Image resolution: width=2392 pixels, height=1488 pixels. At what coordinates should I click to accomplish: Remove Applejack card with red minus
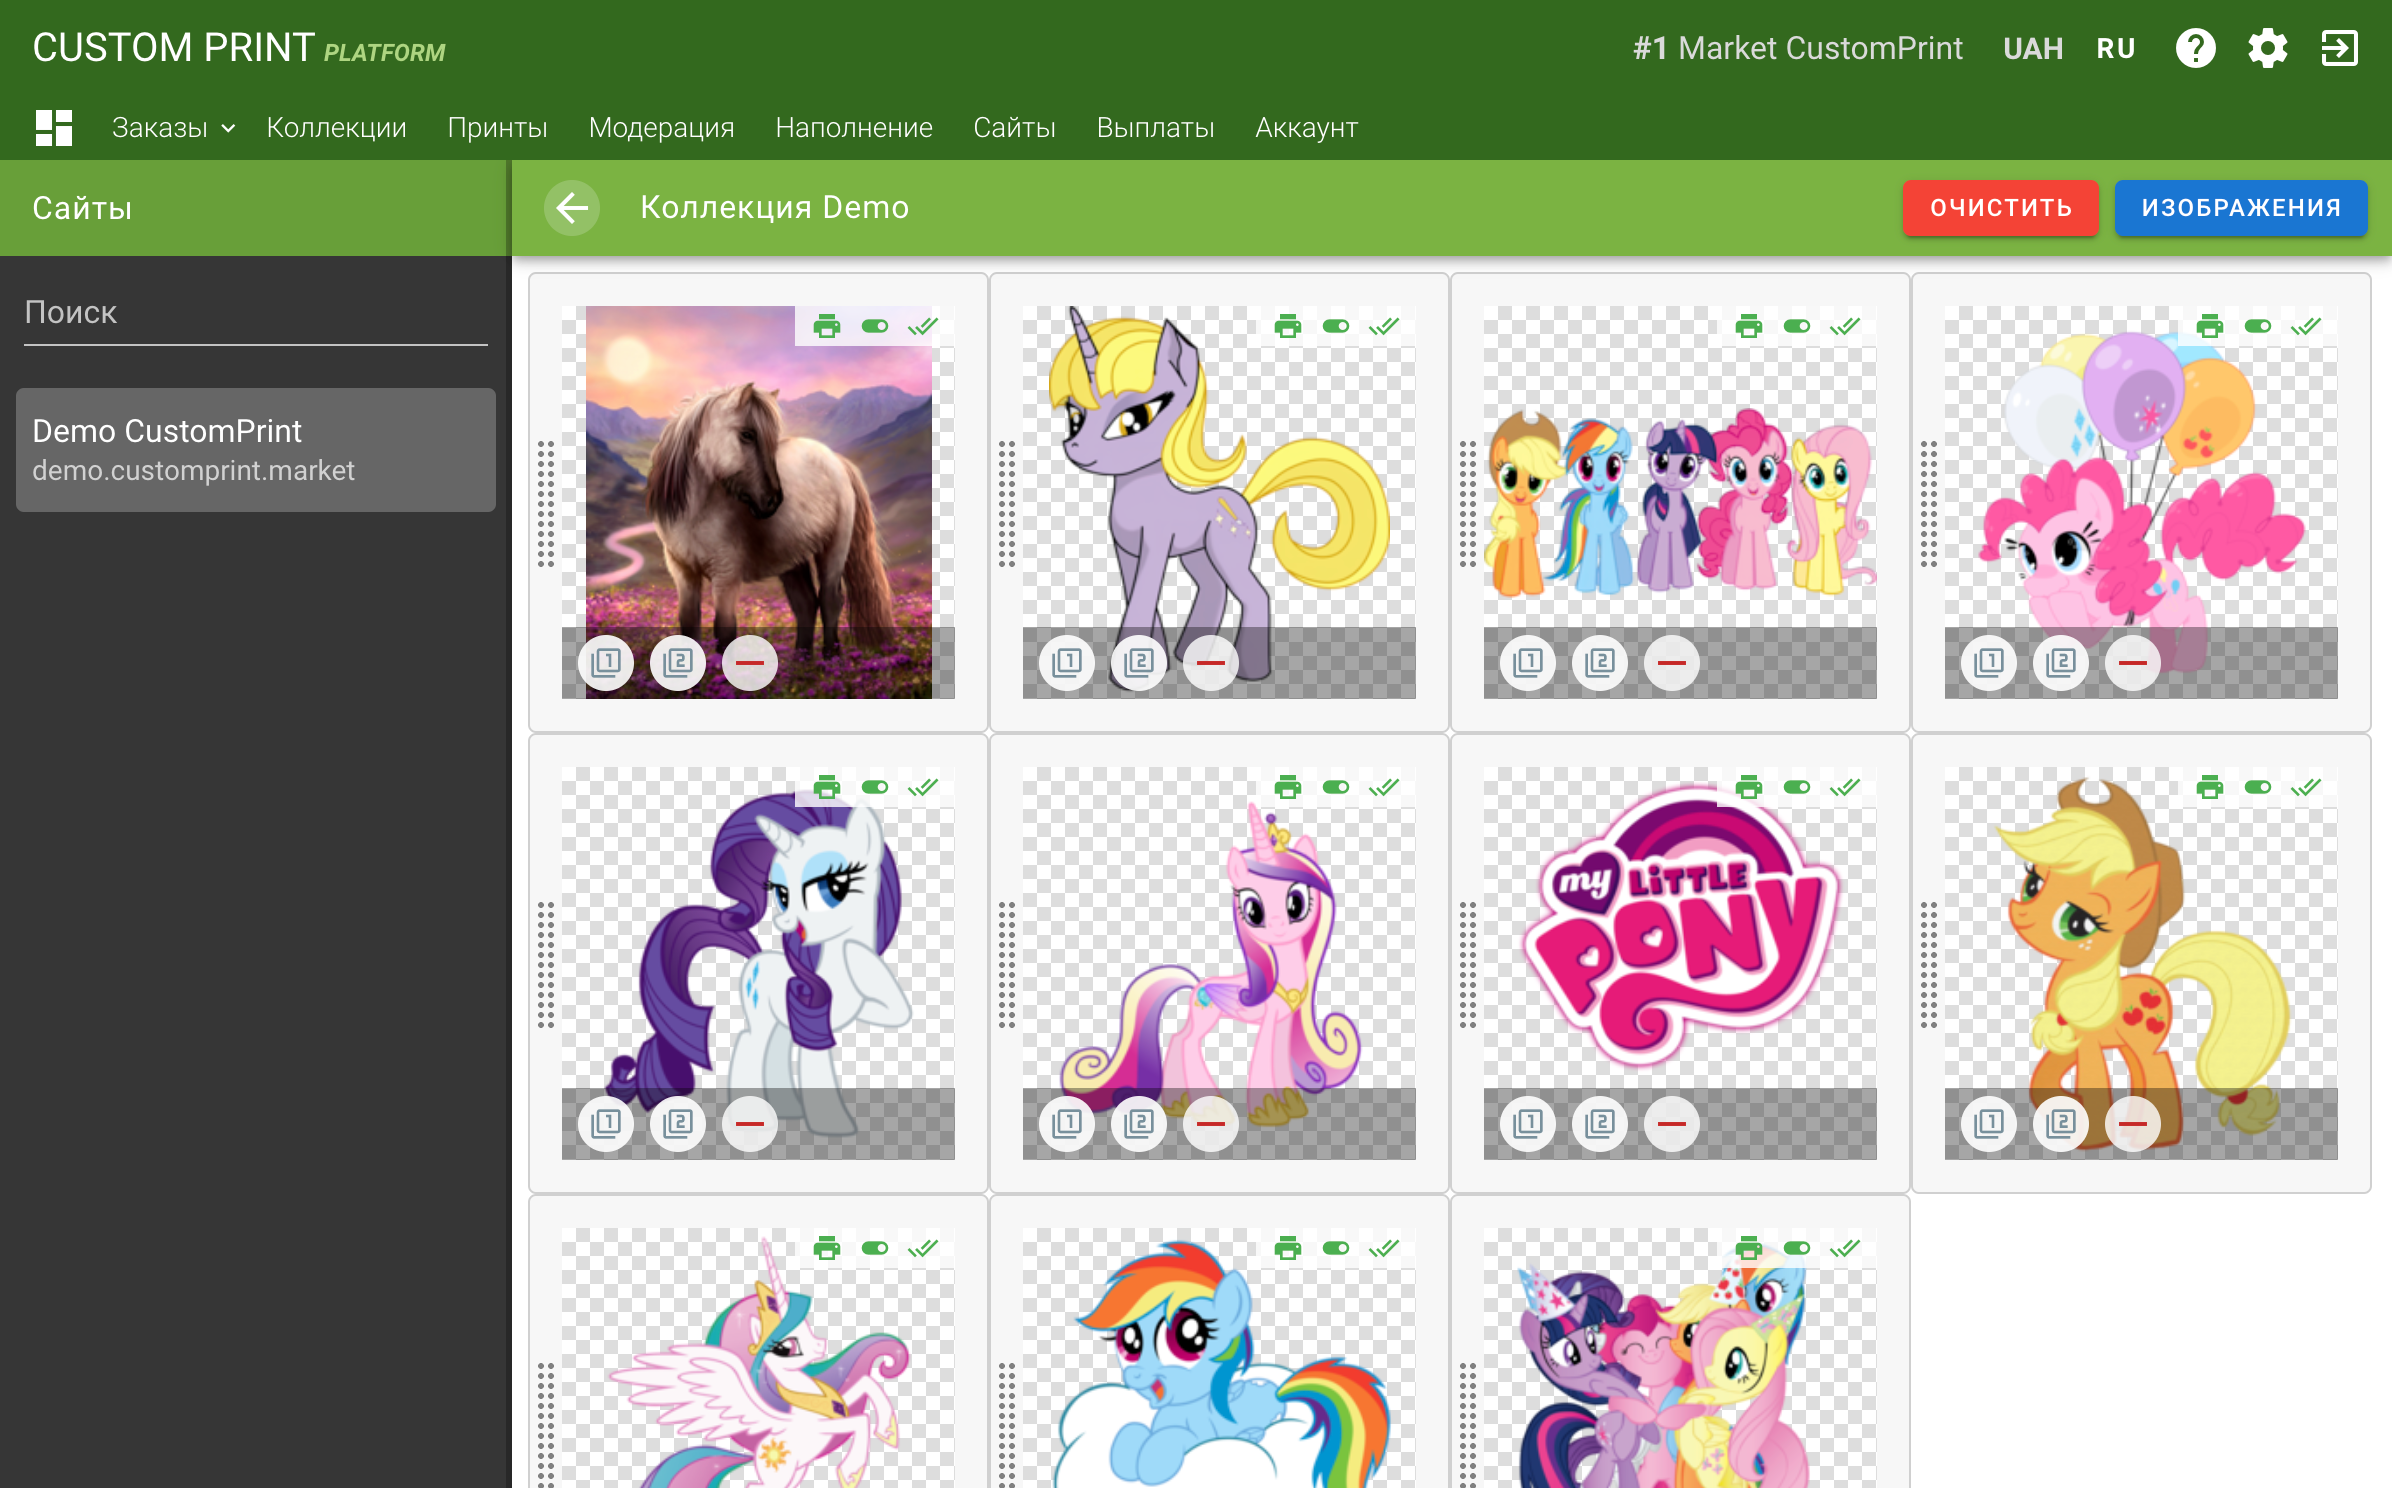tap(2133, 1123)
